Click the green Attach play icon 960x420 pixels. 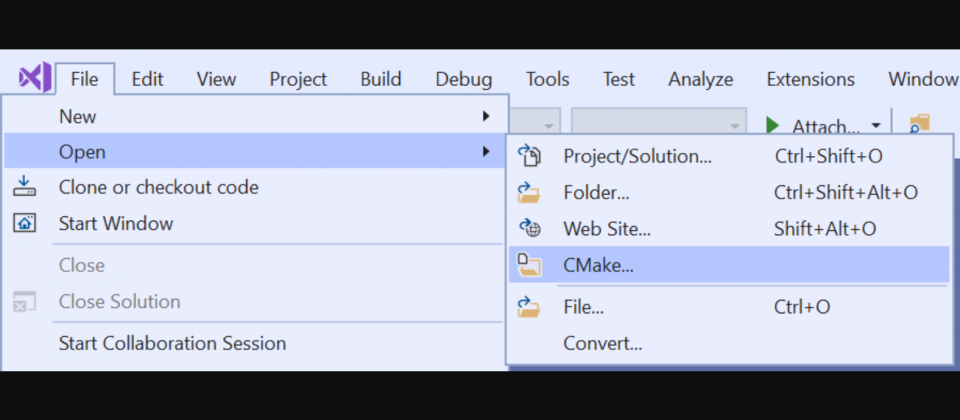click(x=773, y=126)
